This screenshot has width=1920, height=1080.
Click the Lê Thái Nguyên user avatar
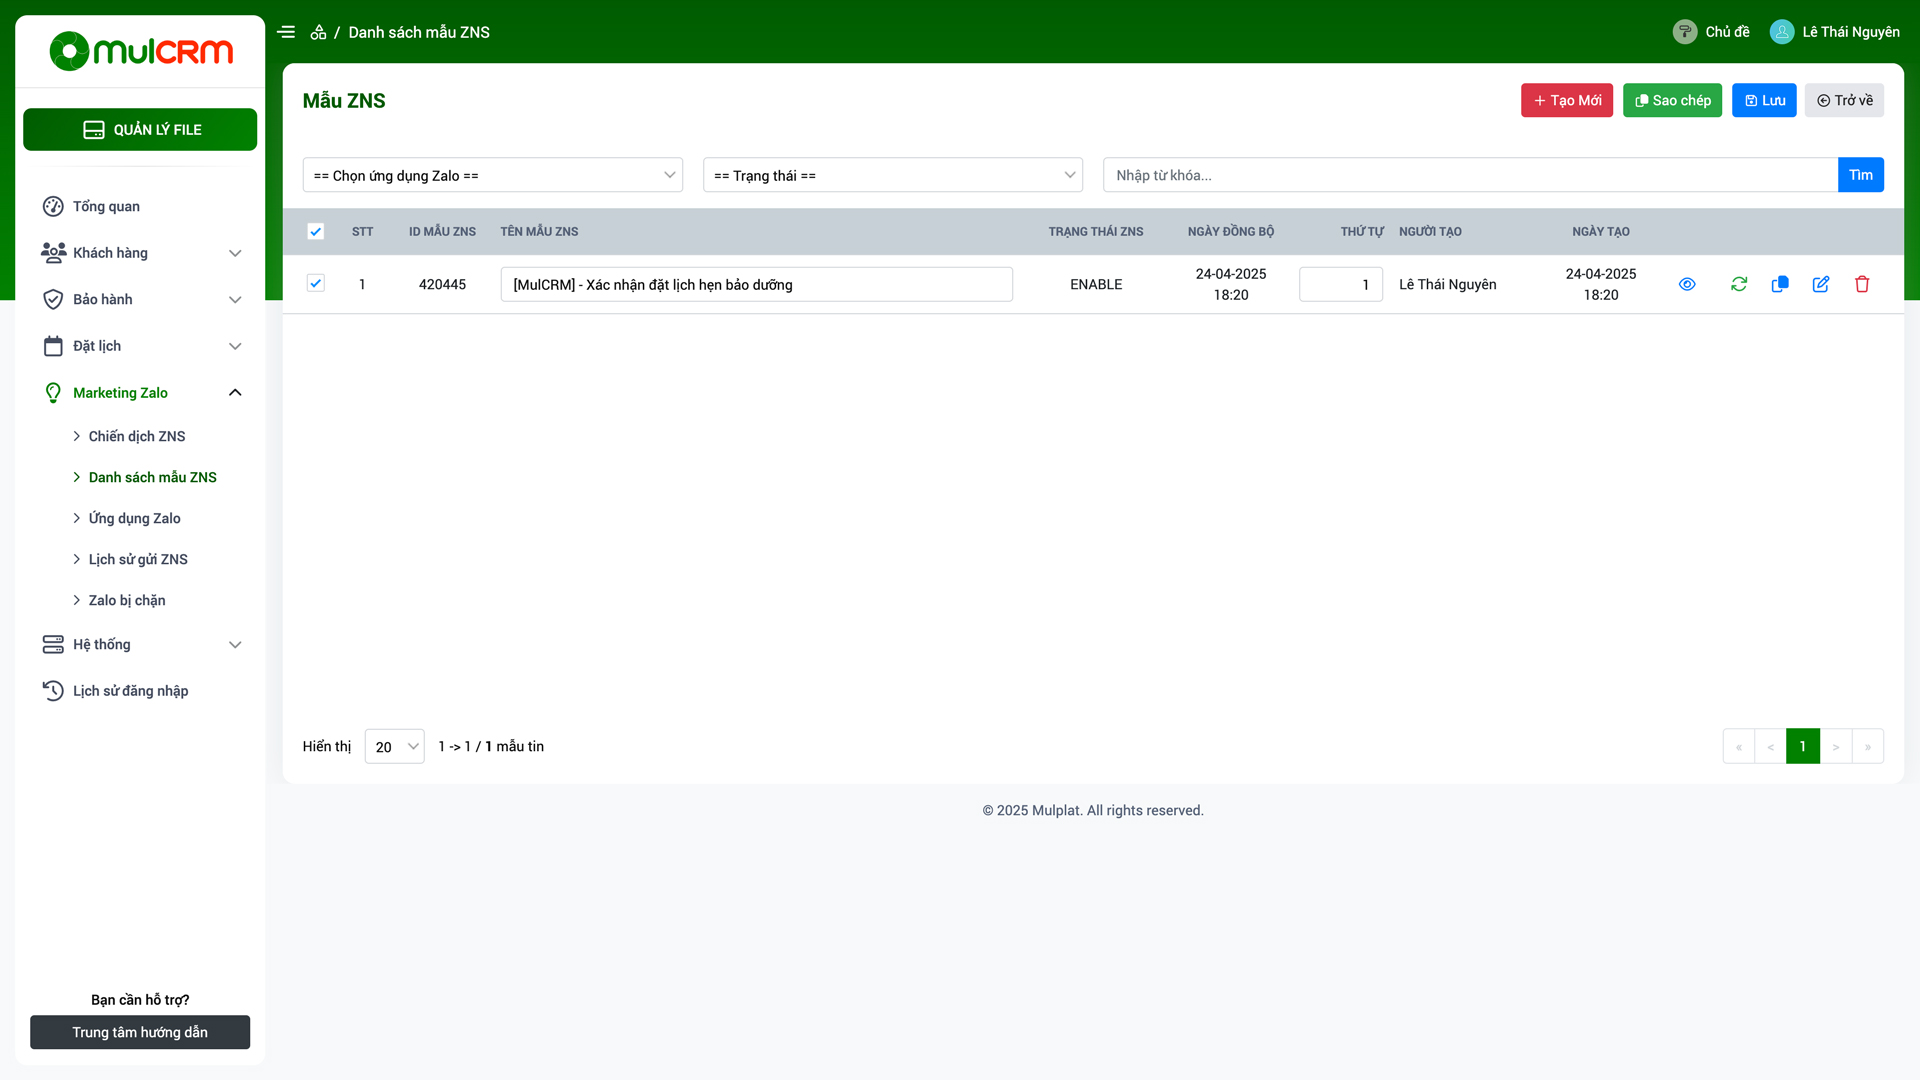point(1782,32)
